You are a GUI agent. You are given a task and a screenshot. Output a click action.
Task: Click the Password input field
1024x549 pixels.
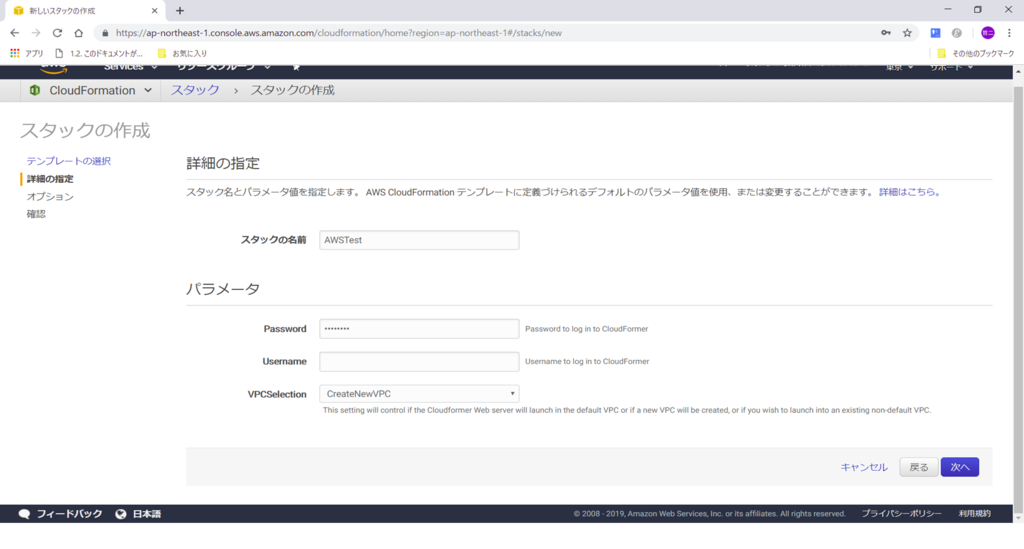[419, 328]
